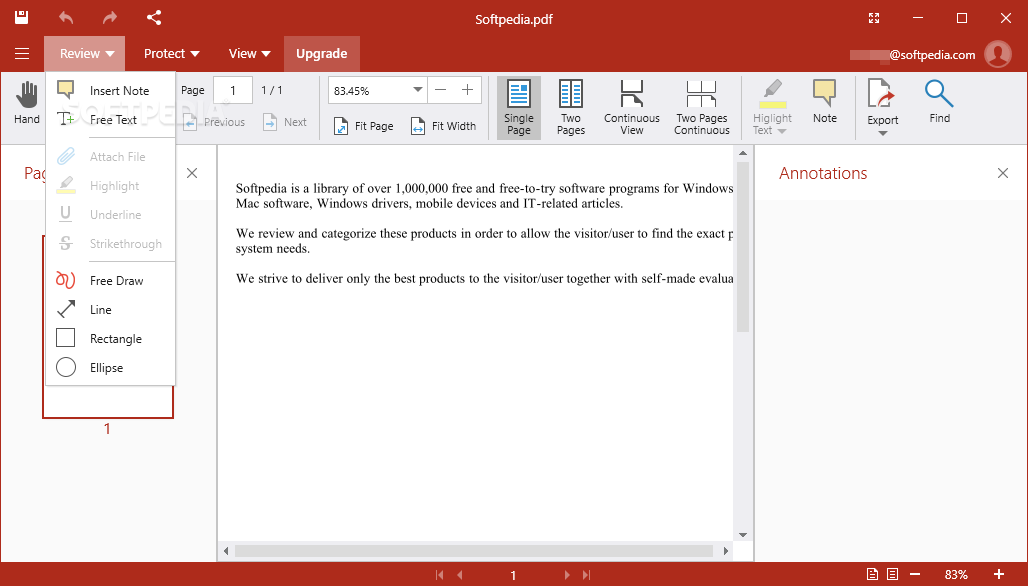Open the Review menu dropdown
This screenshot has width=1028, height=586.
click(x=85, y=54)
